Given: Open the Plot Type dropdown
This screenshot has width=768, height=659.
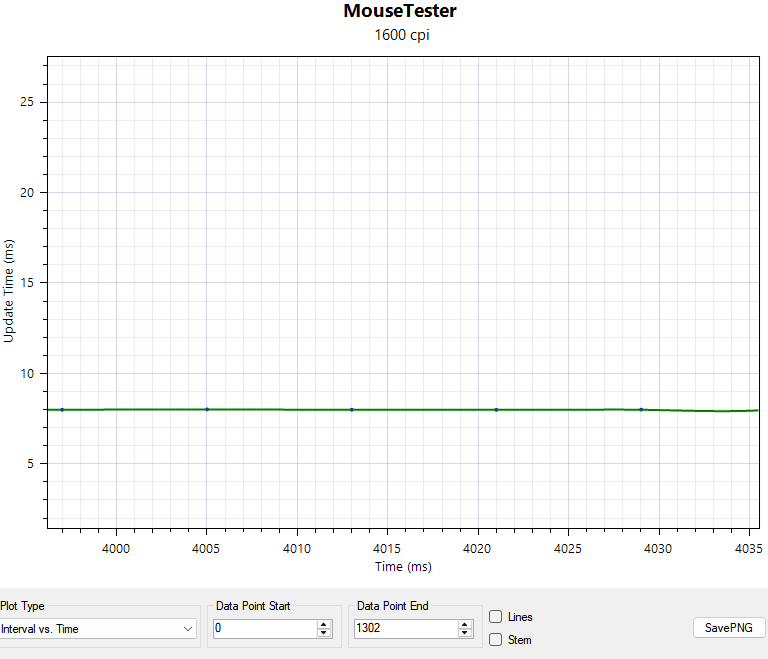Looking at the screenshot, I should click(98, 629).
